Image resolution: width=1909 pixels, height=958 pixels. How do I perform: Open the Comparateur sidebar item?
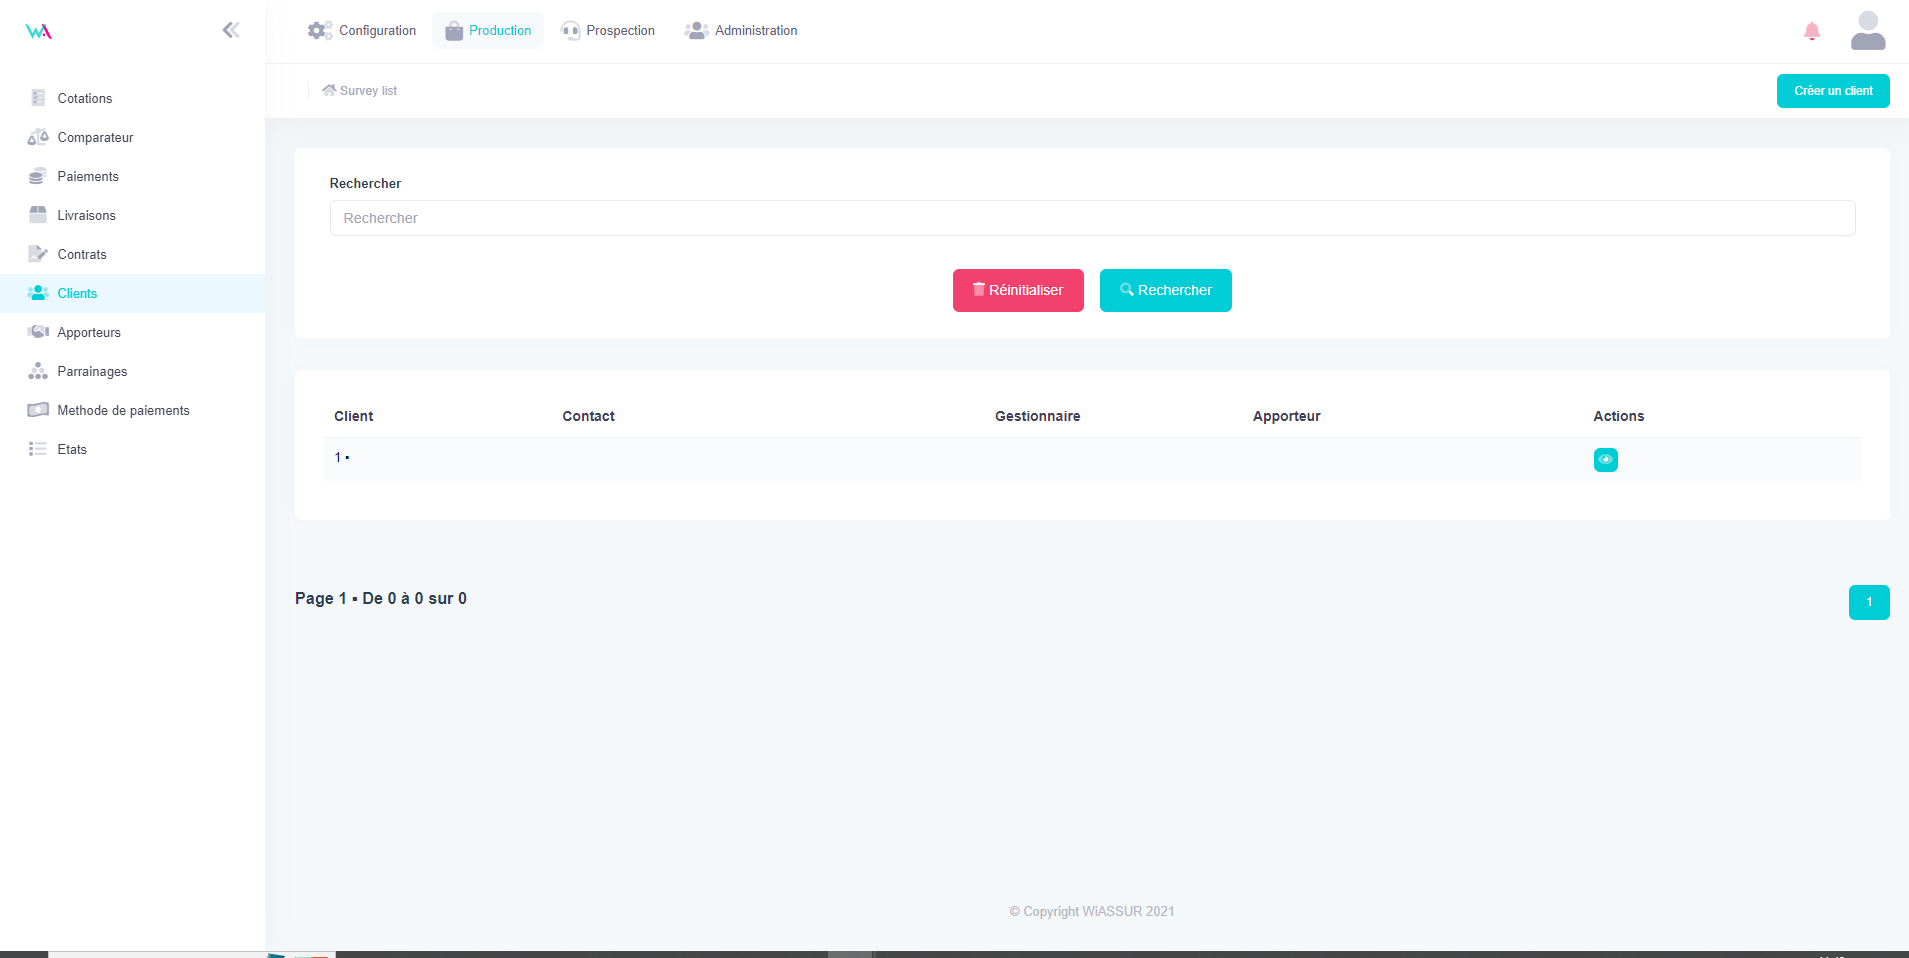coord(95,137)
